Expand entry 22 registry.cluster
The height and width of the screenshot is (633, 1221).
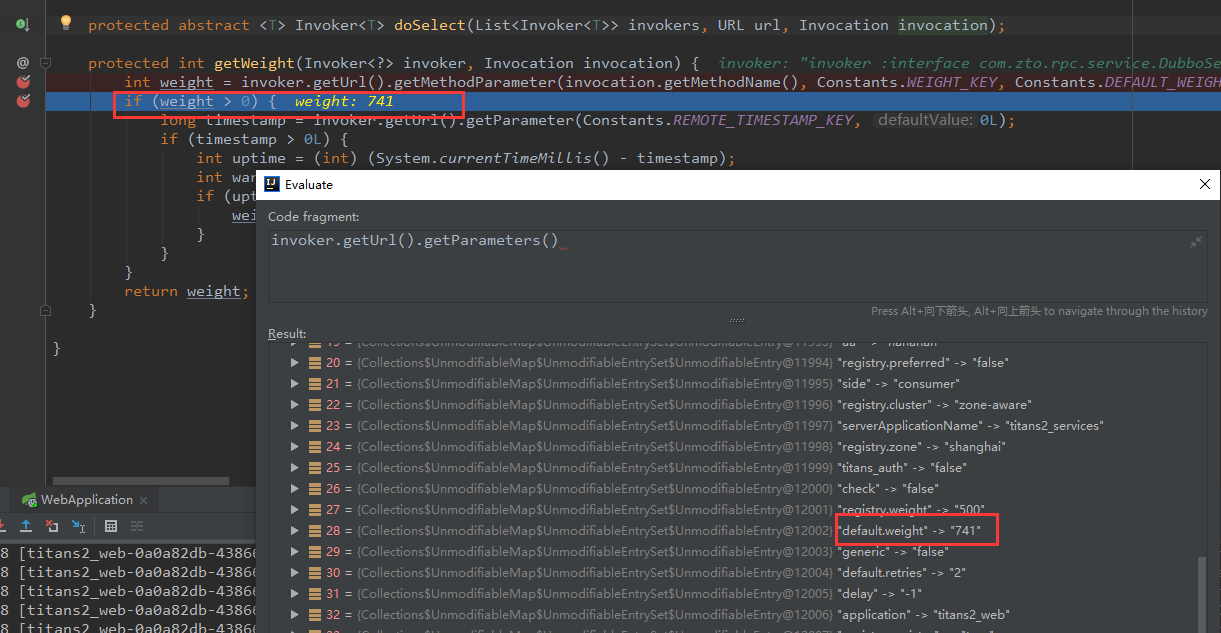tap(295, 405)
